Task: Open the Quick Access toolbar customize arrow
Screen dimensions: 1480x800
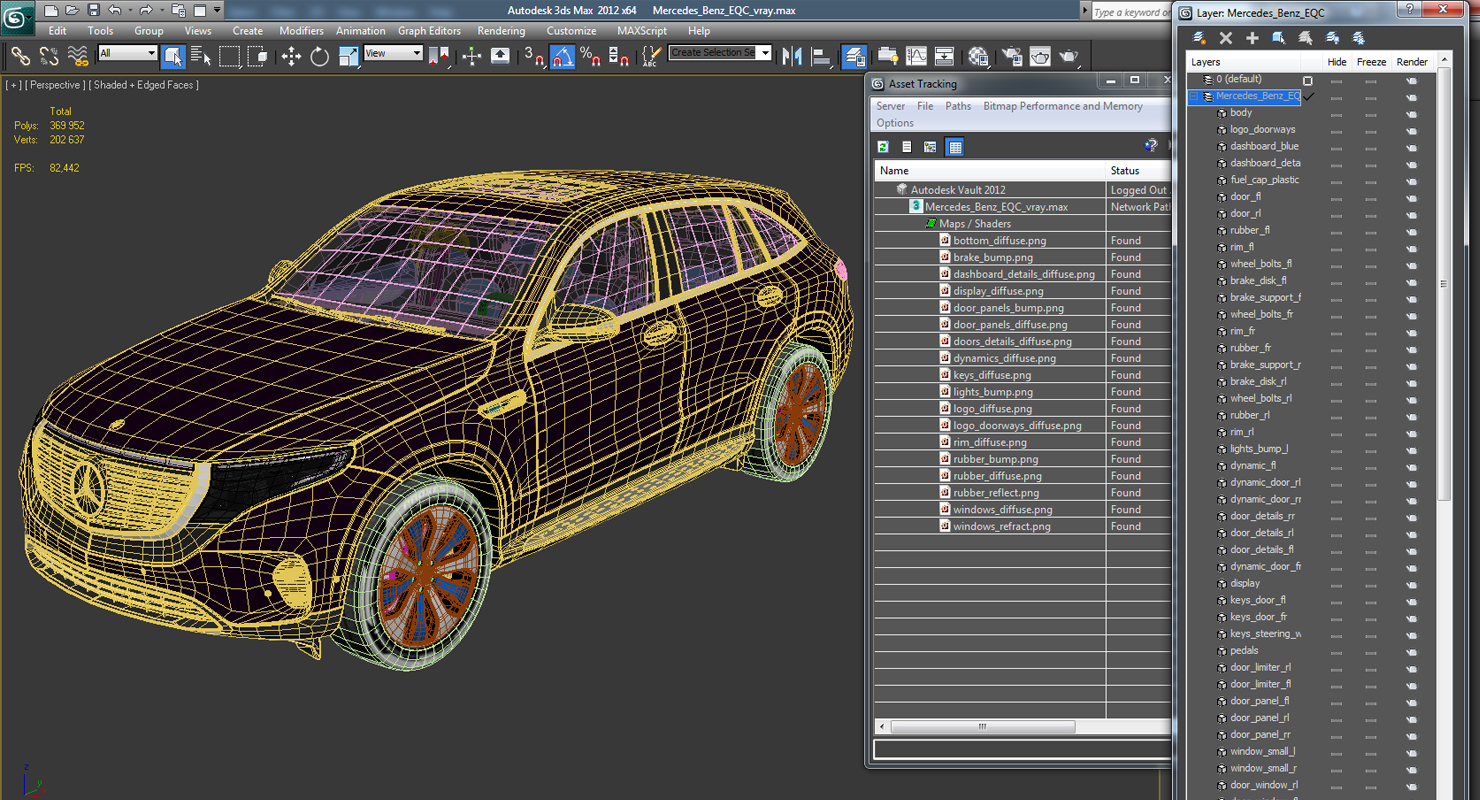Action: [217, 10]
